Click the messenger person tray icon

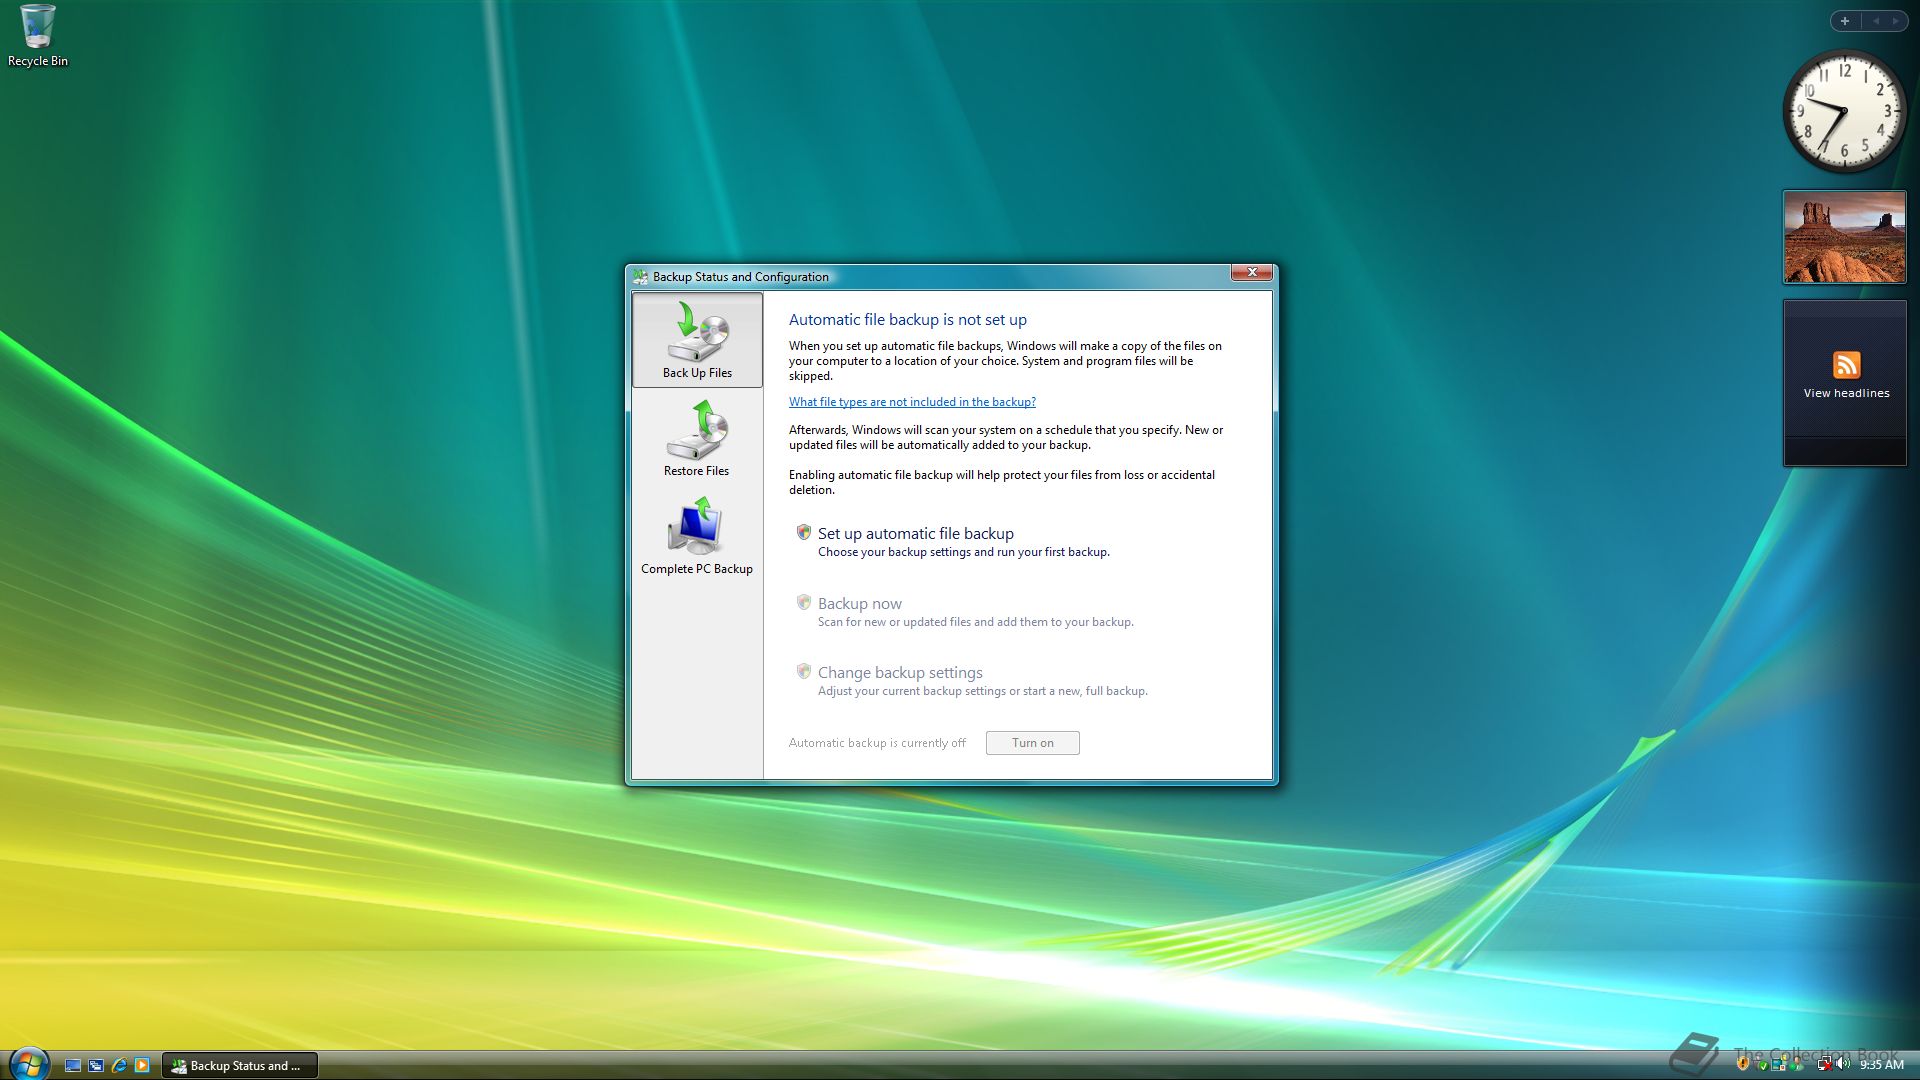click(x=1796, y=1064)
